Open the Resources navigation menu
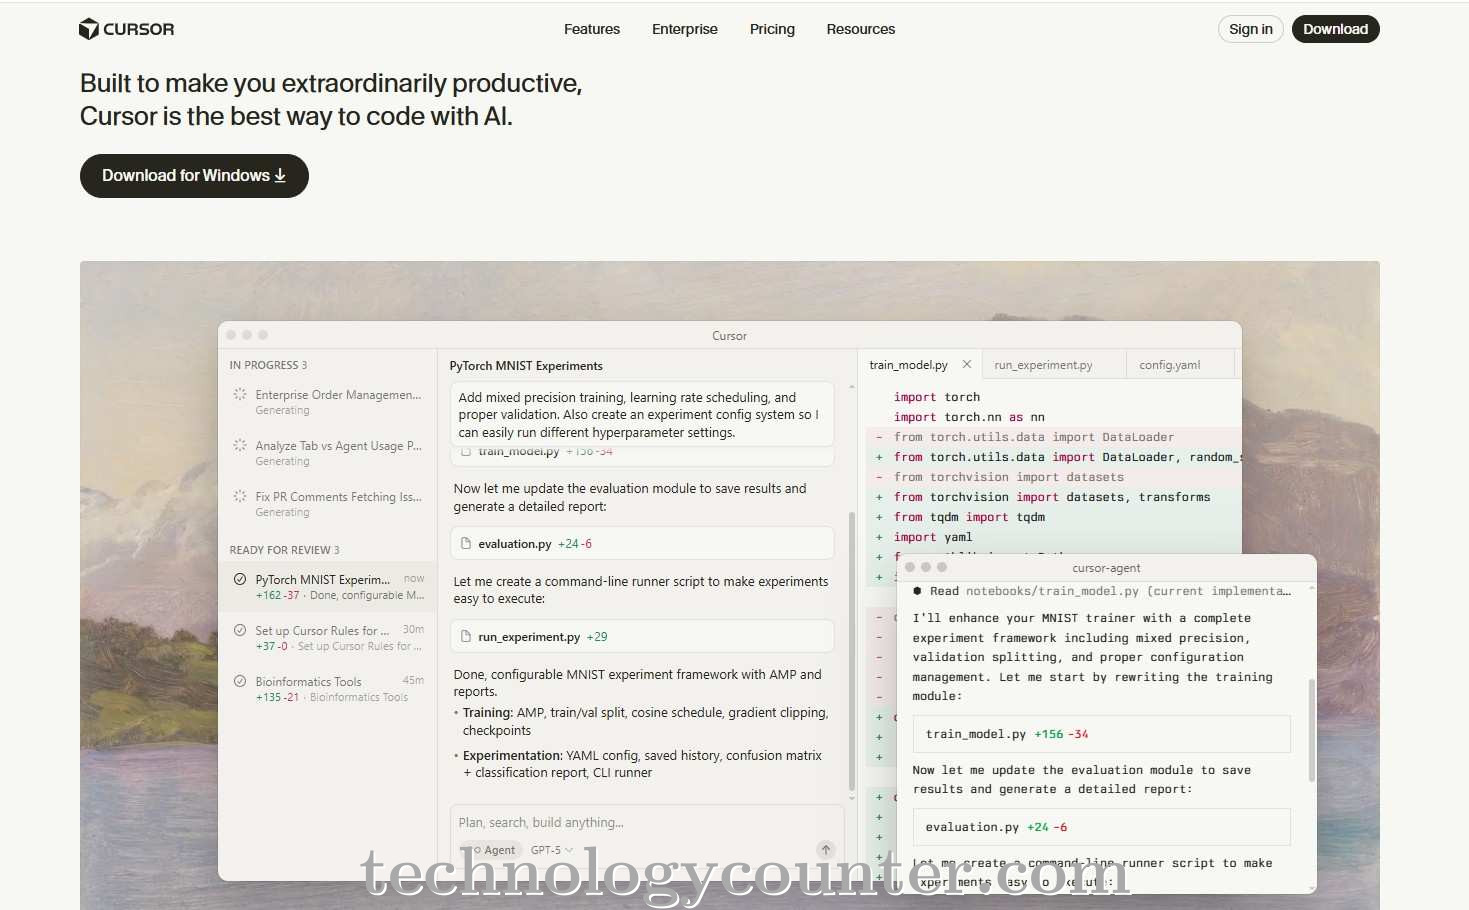The height and width of the screenshot is (910, 1469). 860,29
